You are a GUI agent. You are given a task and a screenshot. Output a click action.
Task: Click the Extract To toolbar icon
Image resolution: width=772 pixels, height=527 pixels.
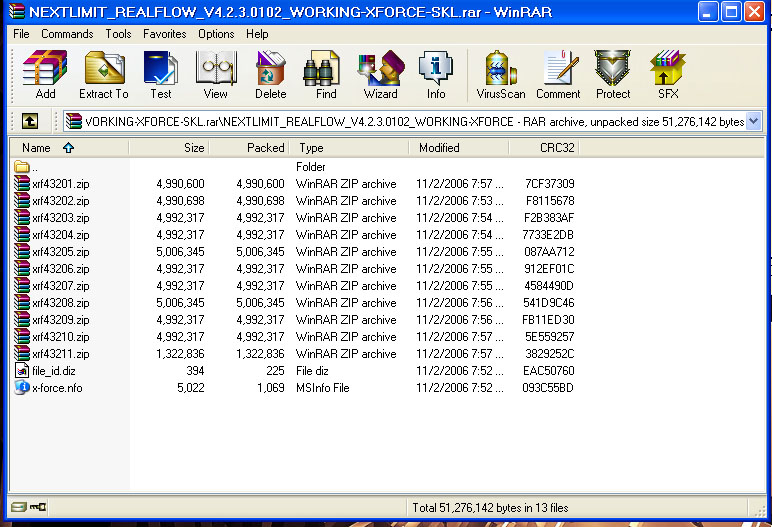[x=104, y=74]
